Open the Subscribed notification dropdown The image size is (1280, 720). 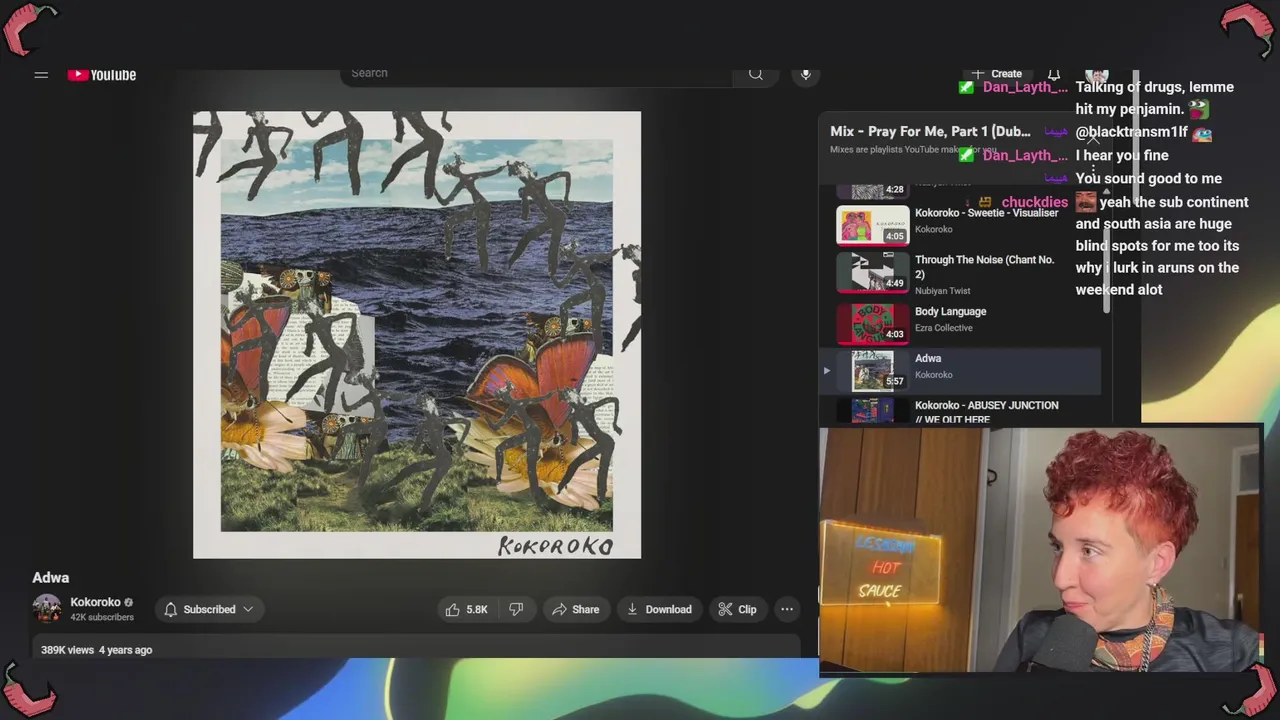tap(209, 609)
